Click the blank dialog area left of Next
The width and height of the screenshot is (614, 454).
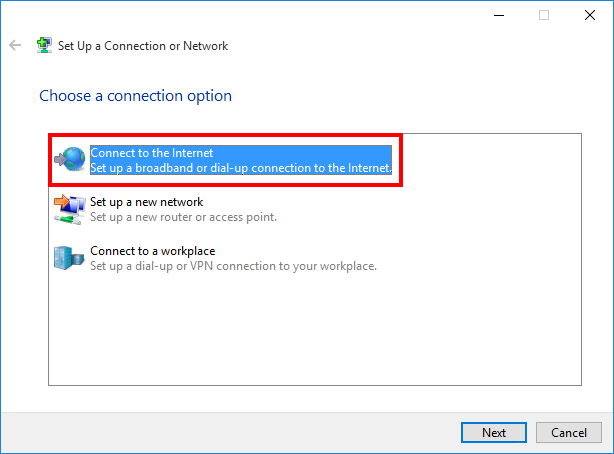coord(250,432)
